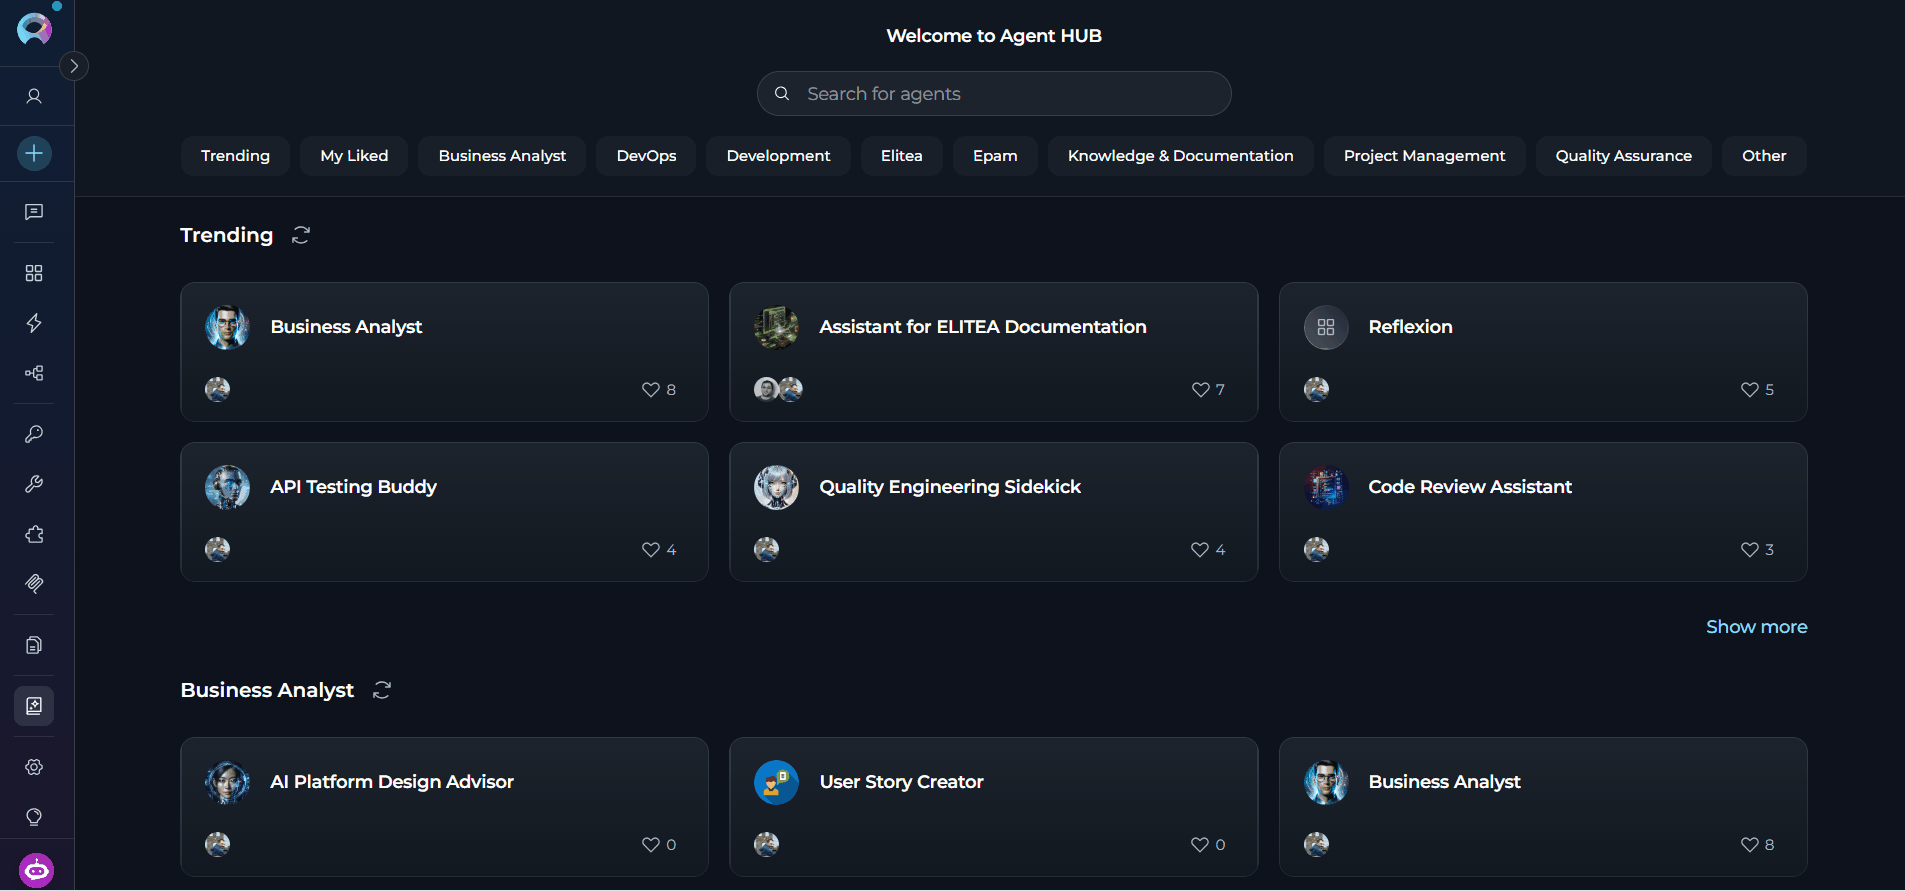Refresh the Business Analyst section

[x=382, y=690]
